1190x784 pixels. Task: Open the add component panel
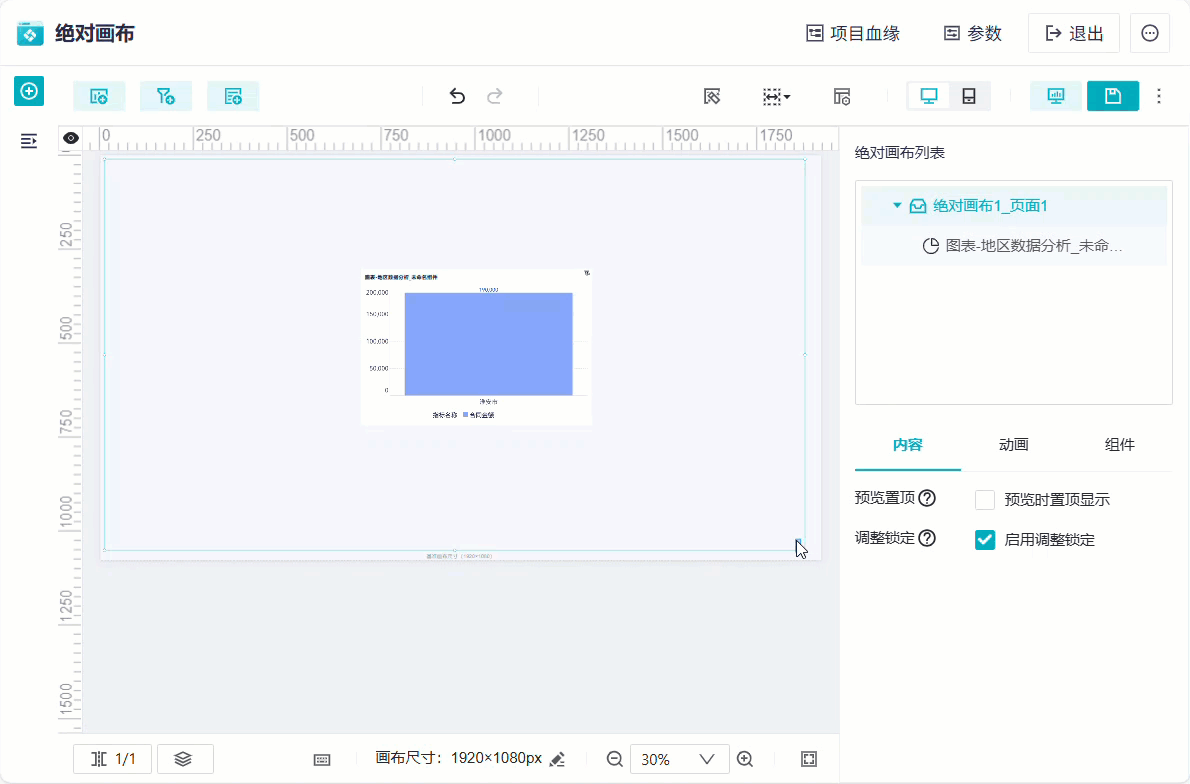(x=29, y=91)
